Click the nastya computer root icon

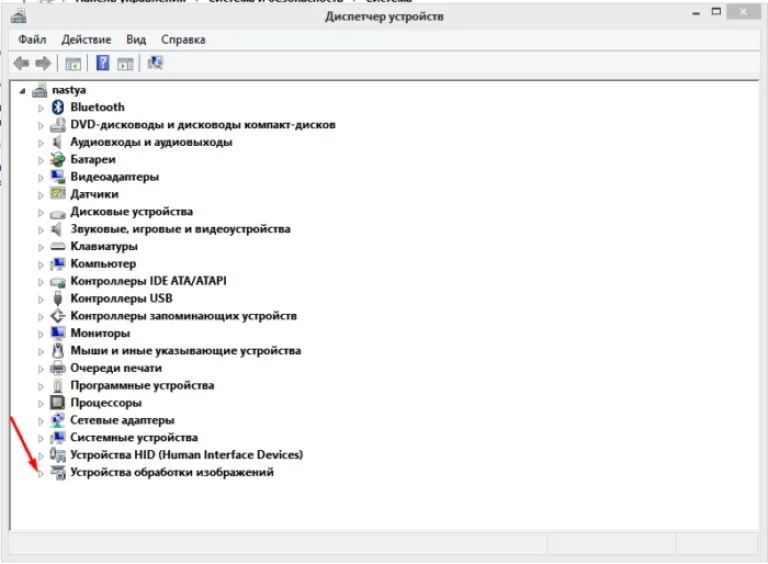(x=39, y=90)
